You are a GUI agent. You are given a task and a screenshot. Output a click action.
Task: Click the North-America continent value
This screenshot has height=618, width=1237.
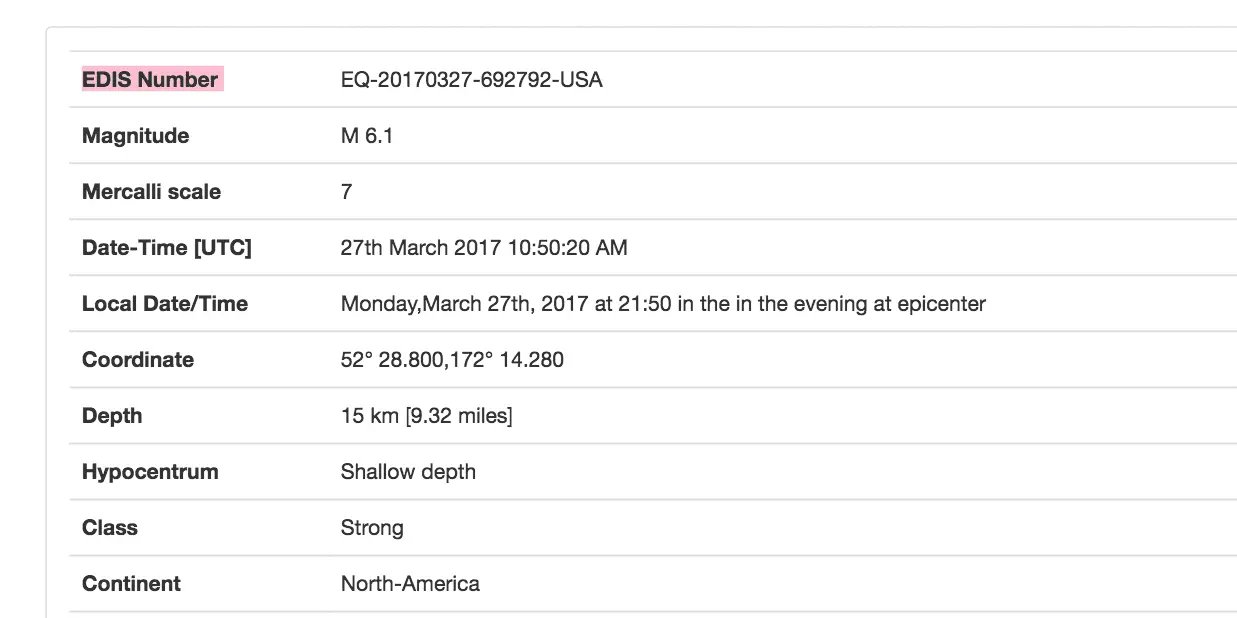pyautogui.click(x=410, y=584)
